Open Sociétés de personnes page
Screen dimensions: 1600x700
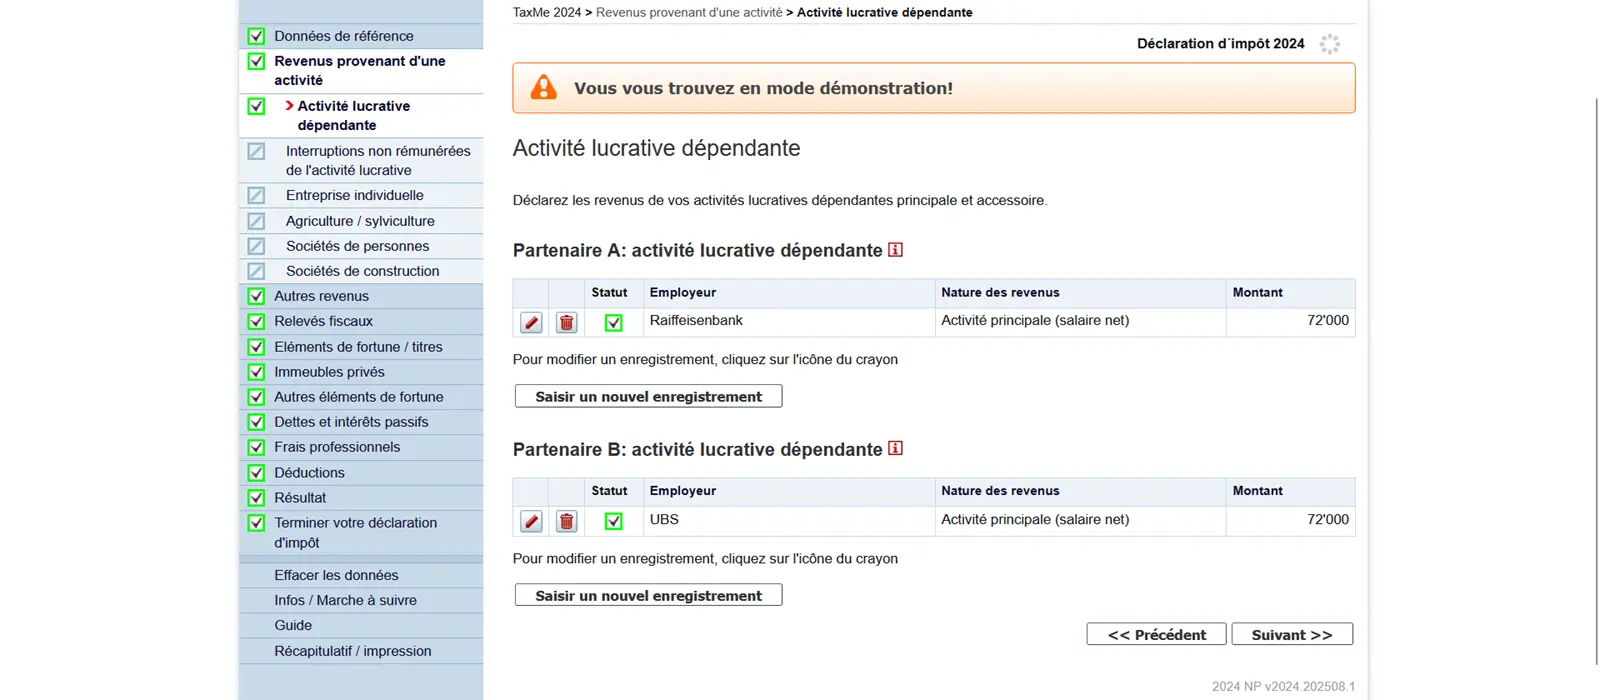coord(357,246)
